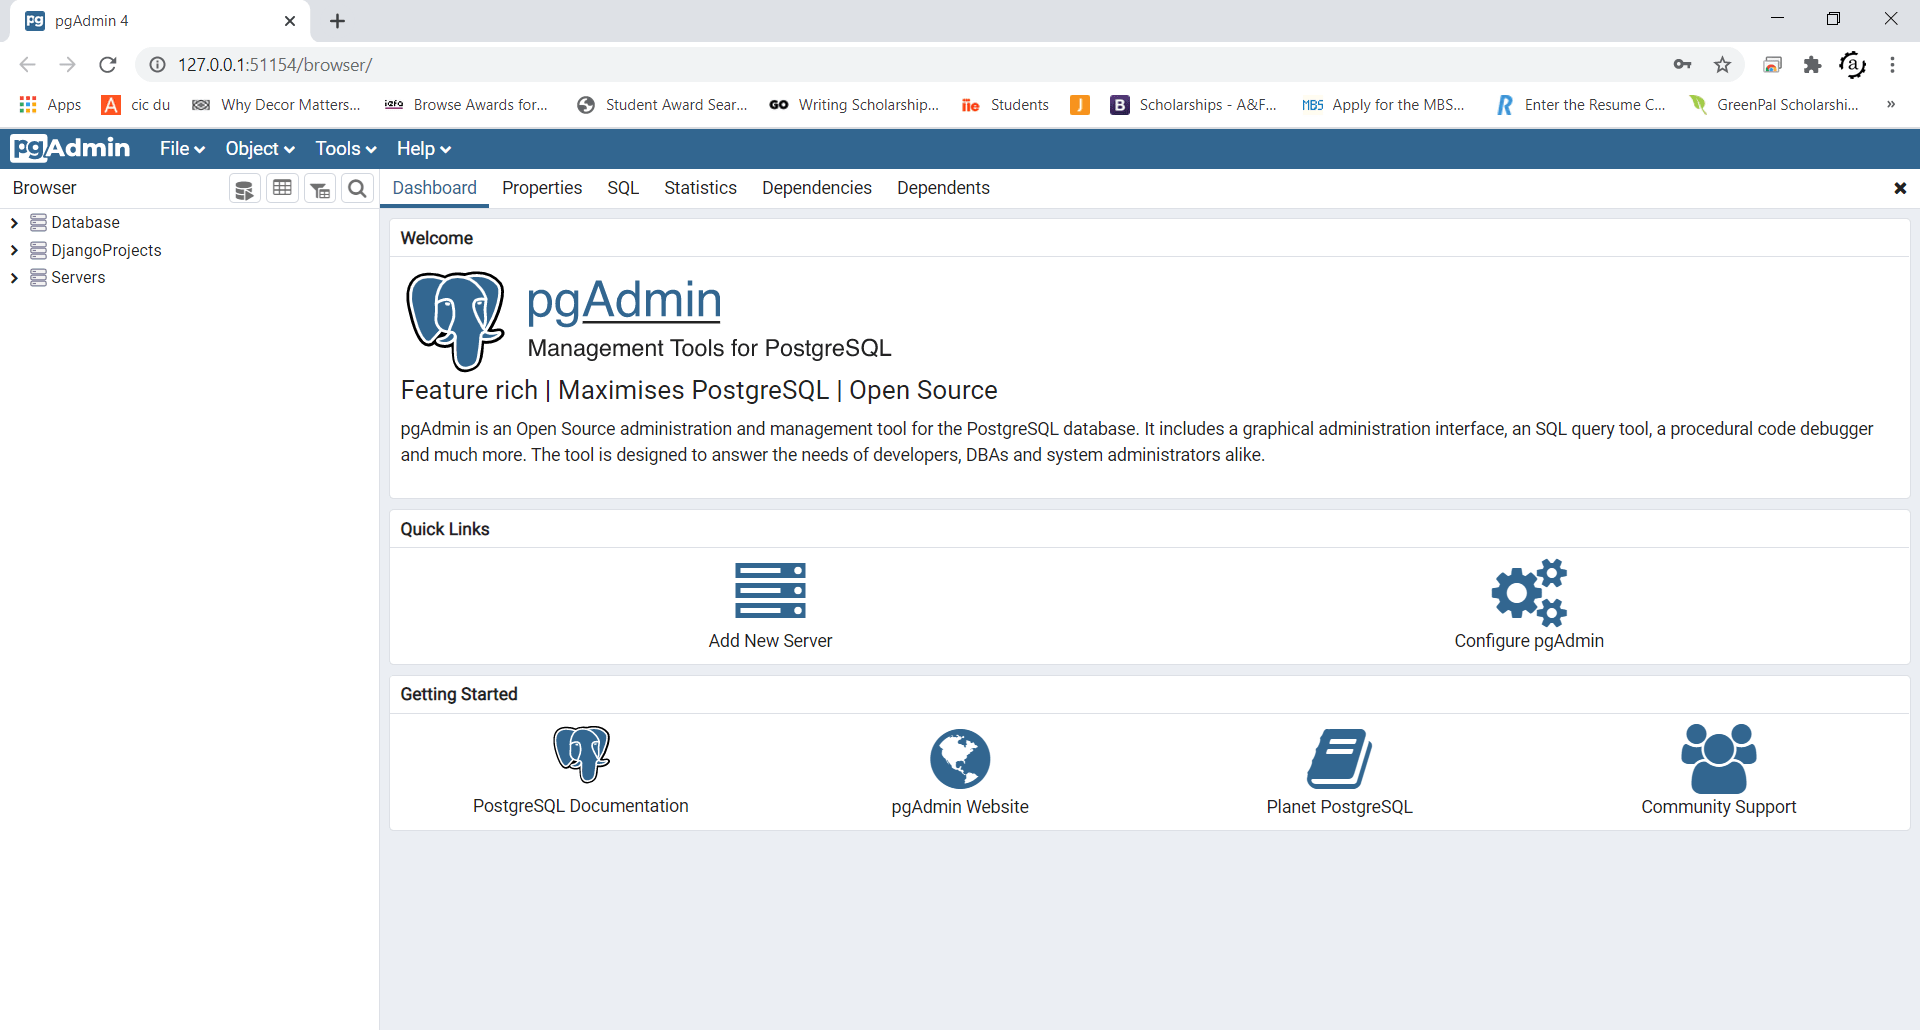Image resolution: width=1920 pixels, height=1030 pixels.
Task: Select the DjangoProjects tree item label
Action: point(106,250)
